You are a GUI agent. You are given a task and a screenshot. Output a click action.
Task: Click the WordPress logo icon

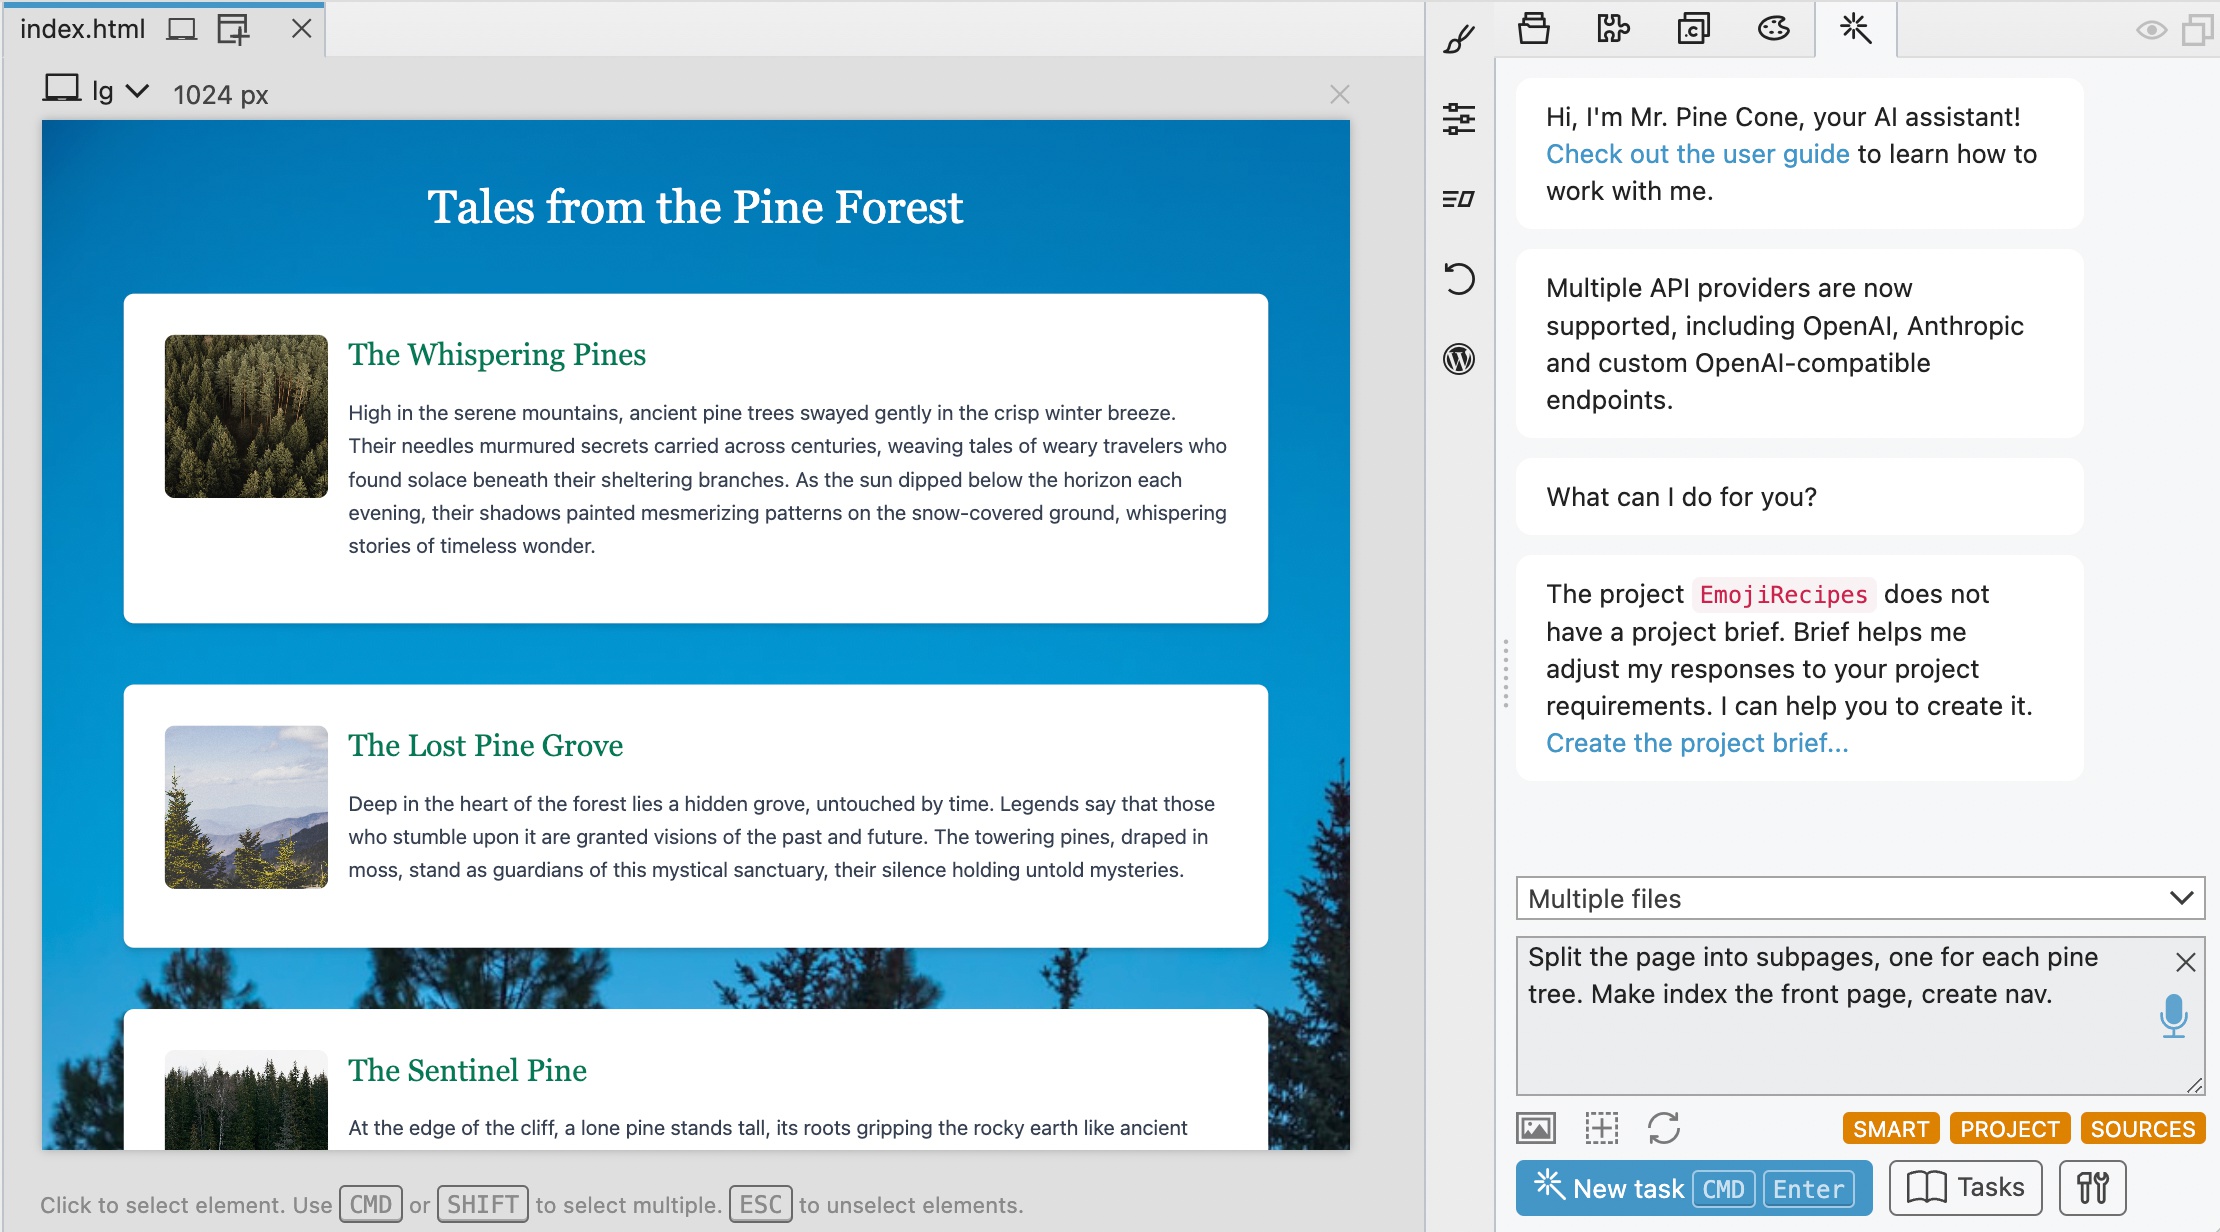[1459, 359]
